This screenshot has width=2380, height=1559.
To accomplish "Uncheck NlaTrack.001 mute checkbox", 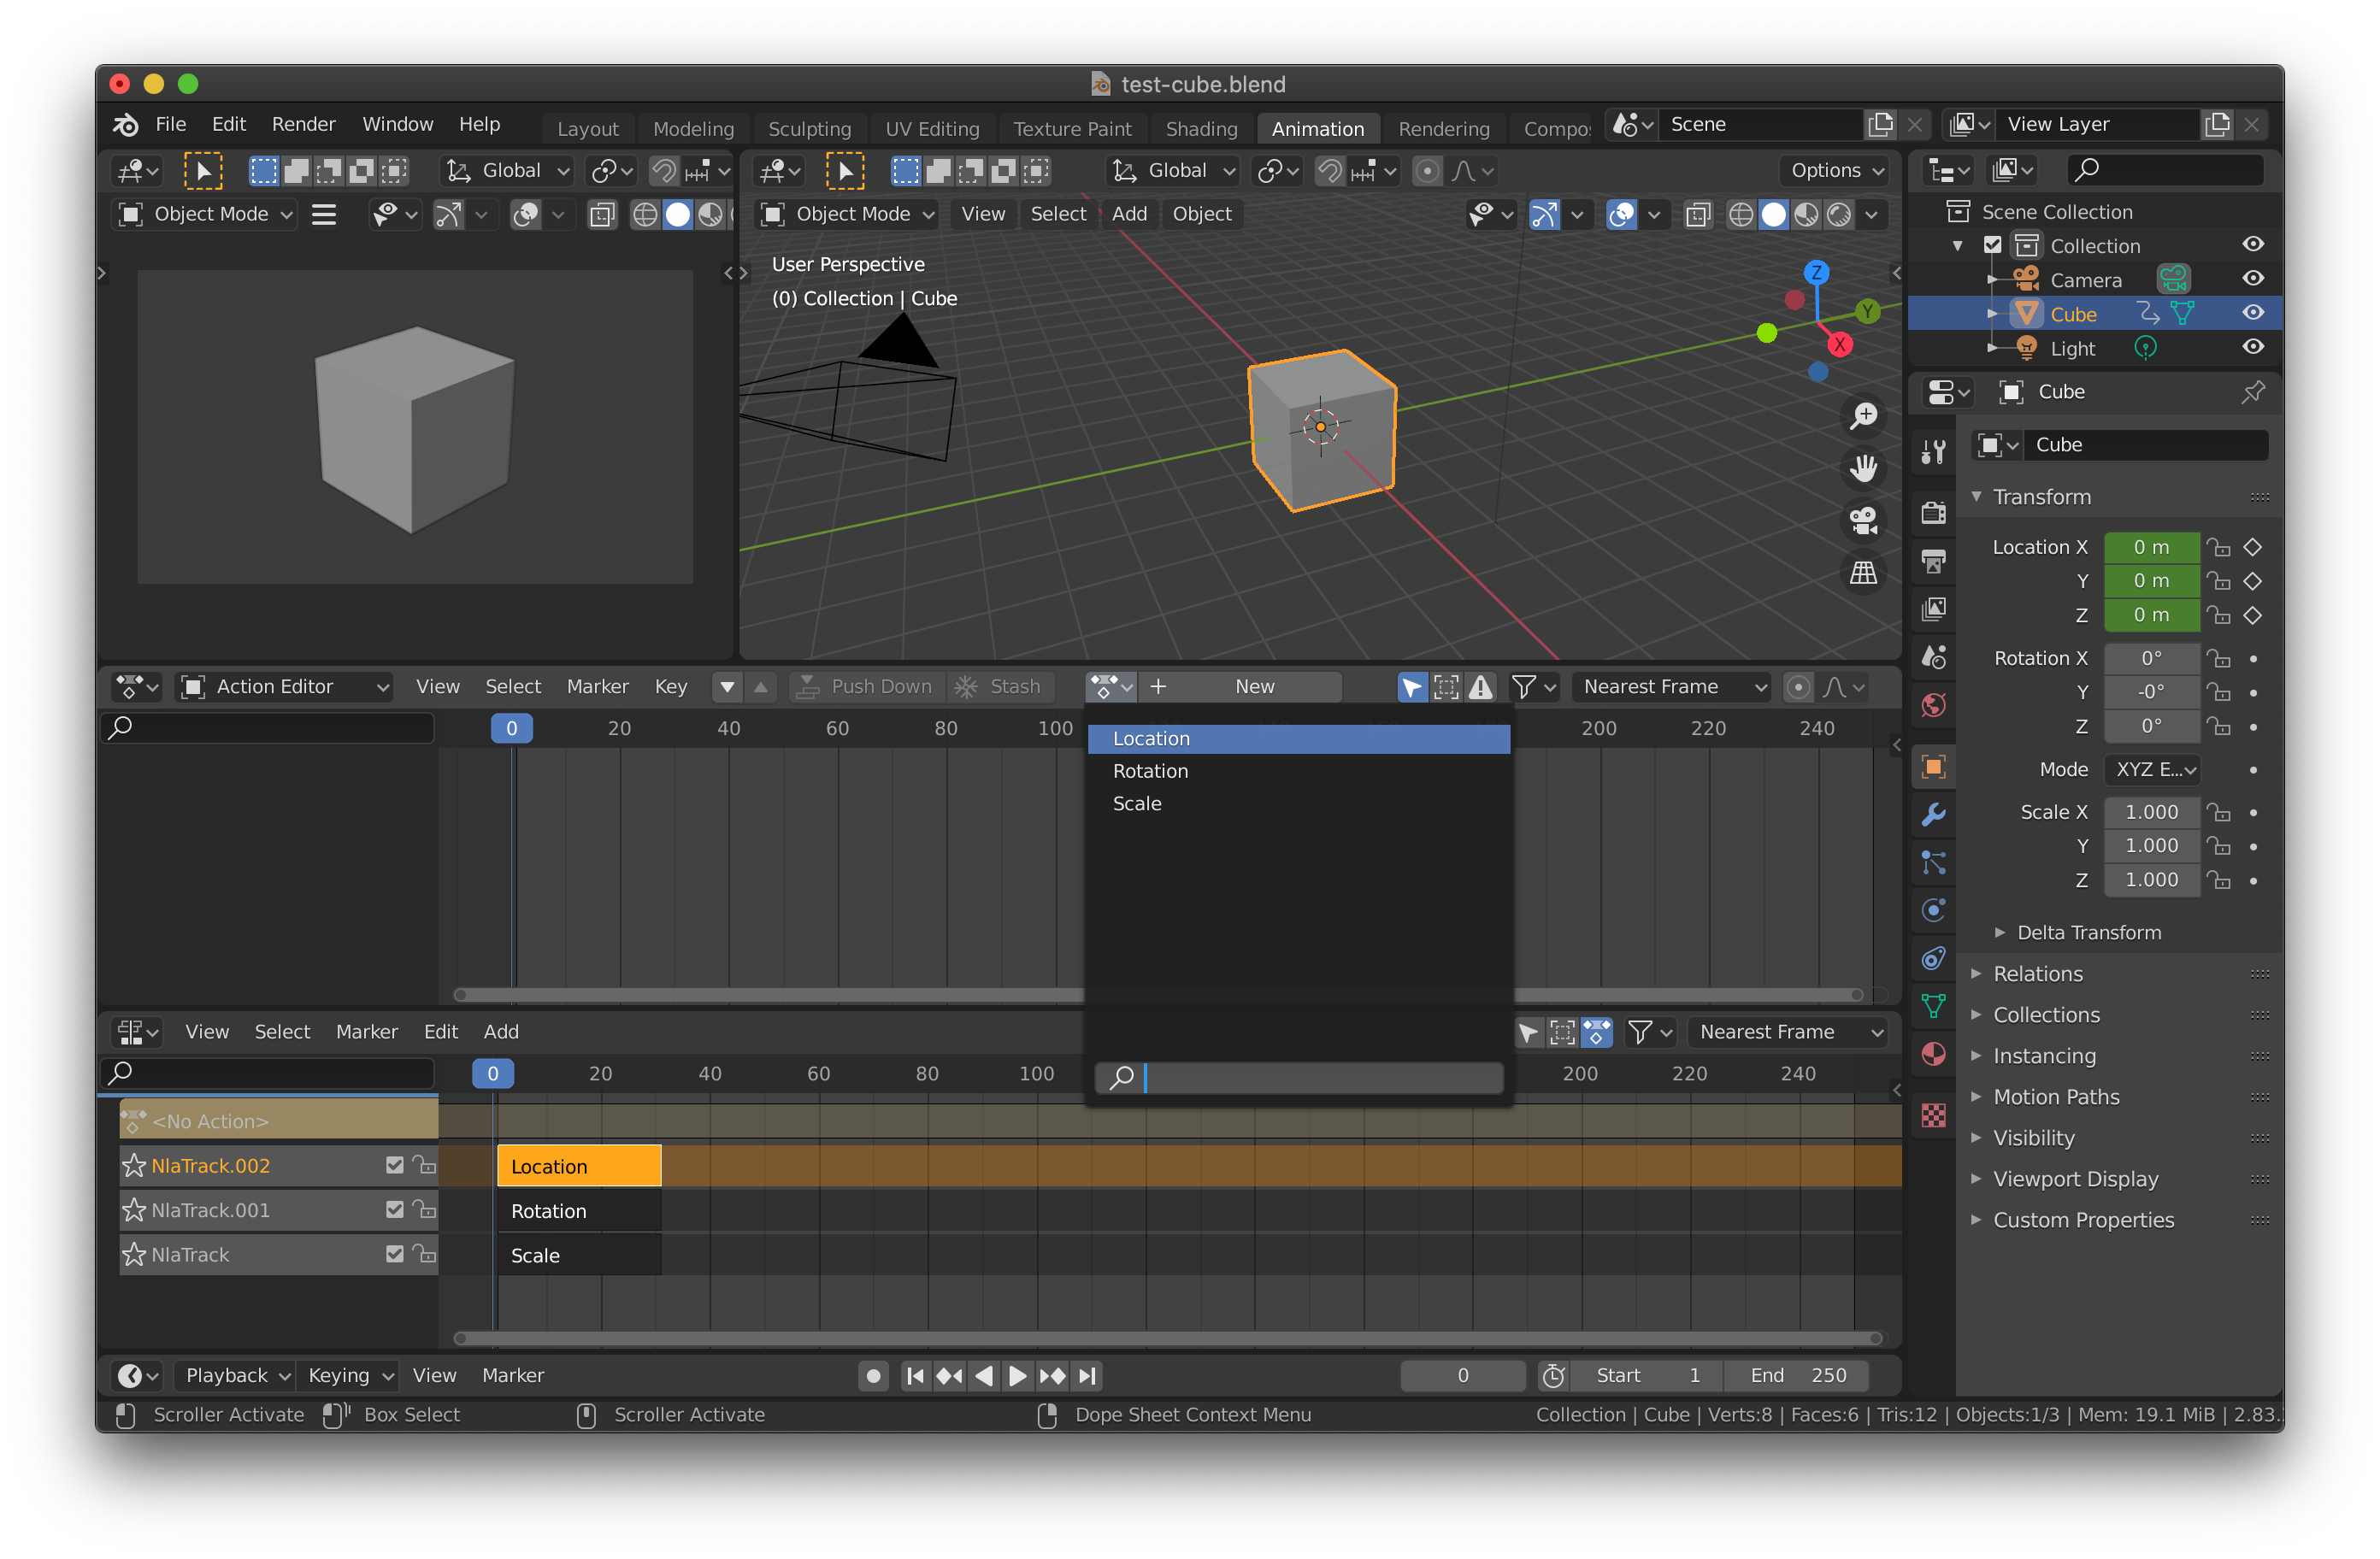I will click(394, 1209).
